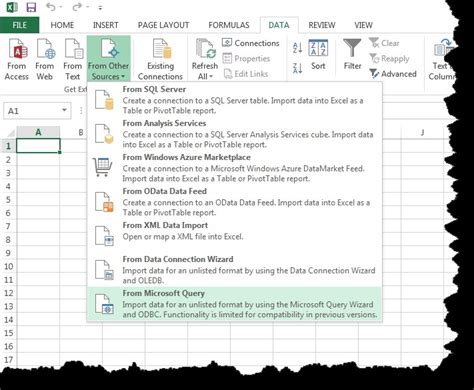Switch to the FORMULAS tab
474x390 pixels.
tap(229, 25)
